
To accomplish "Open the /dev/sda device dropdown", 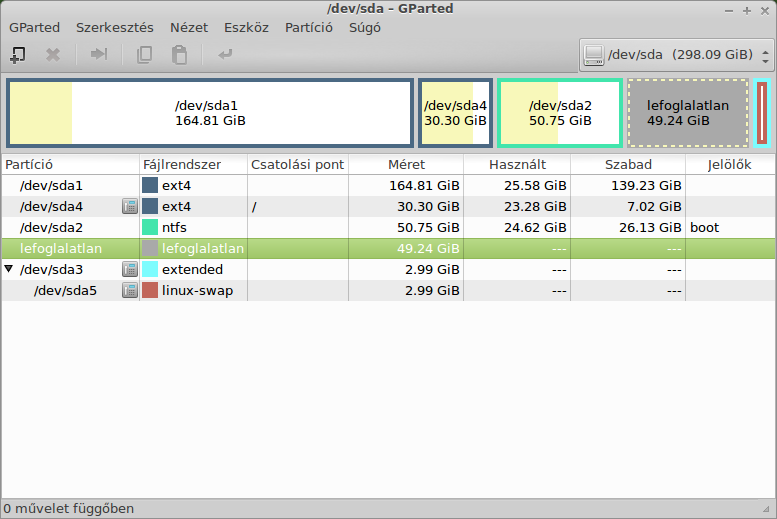I will tap(676, 55).
